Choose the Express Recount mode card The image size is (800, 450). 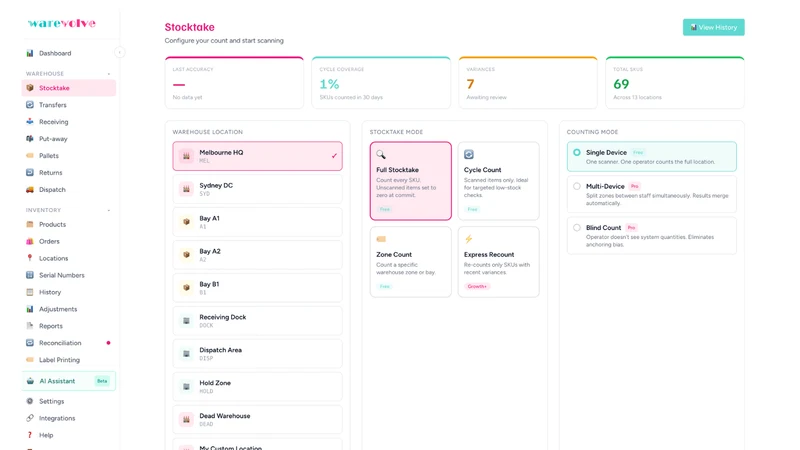point(498,262)
